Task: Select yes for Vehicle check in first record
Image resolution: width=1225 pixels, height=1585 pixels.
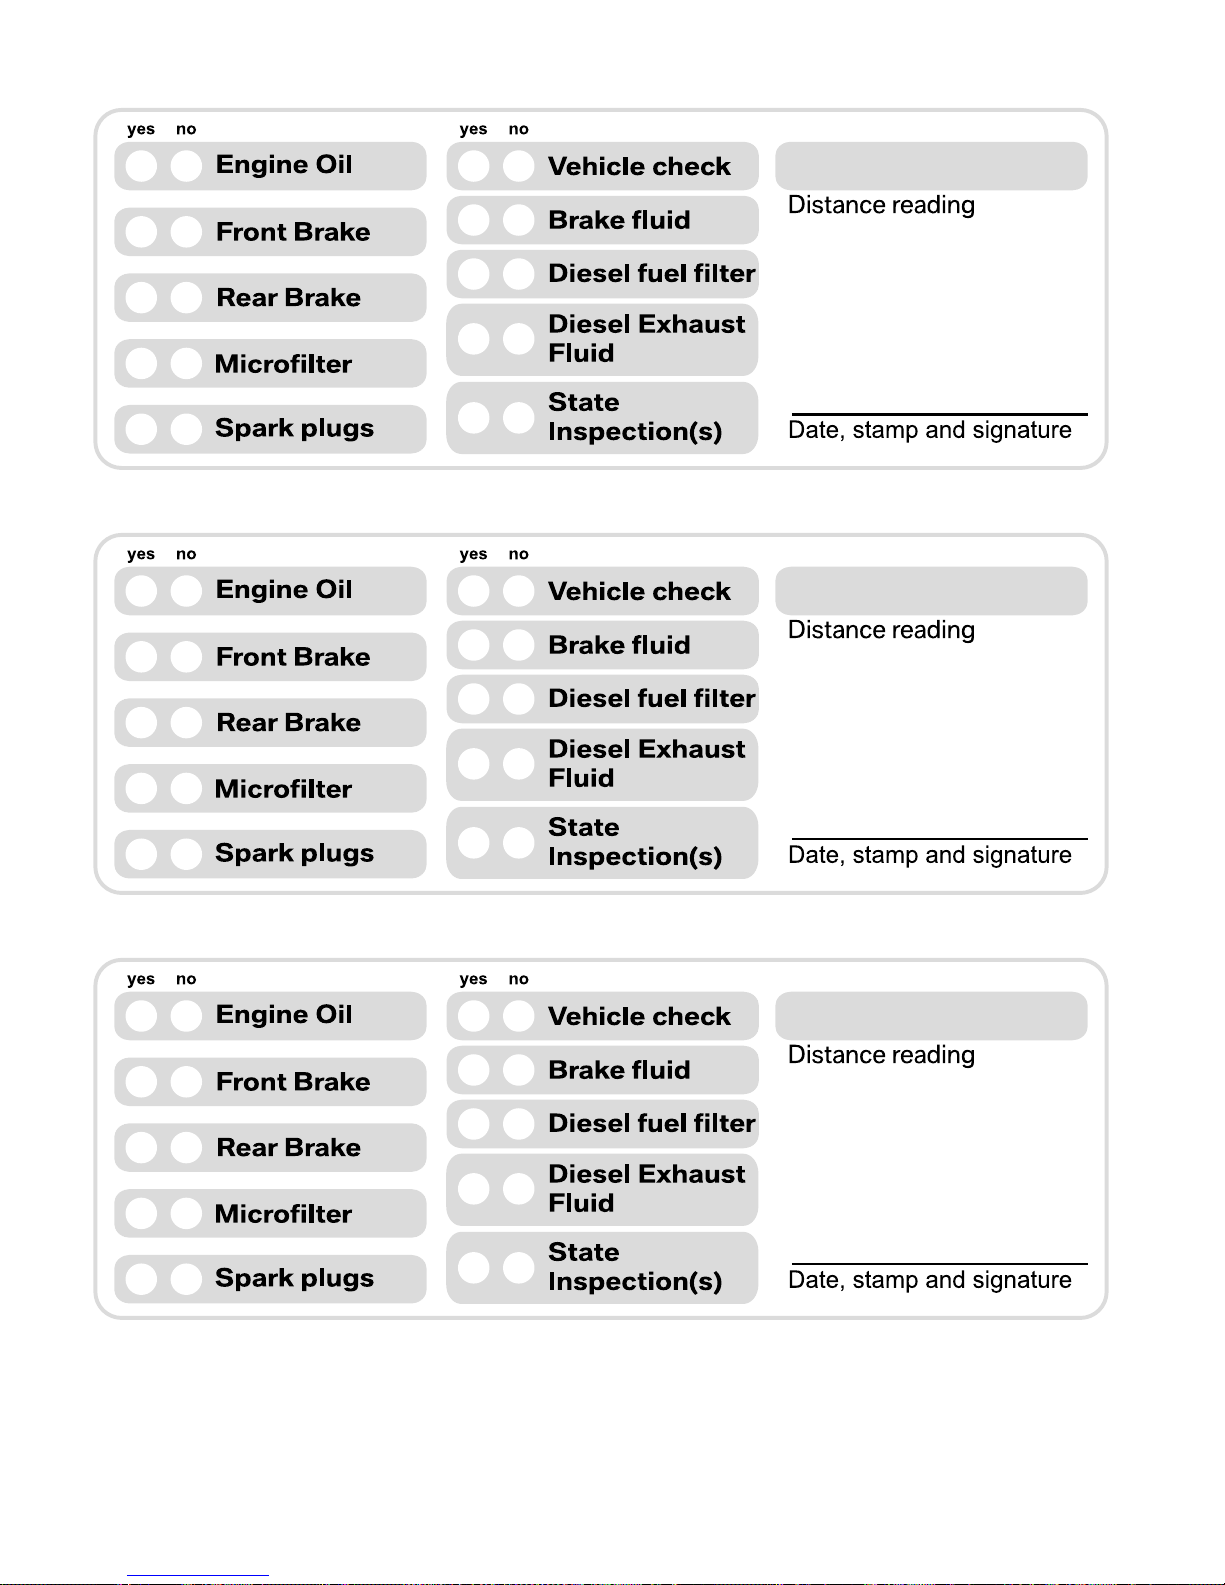Action: pyautogui.click(x=474, y=166)
